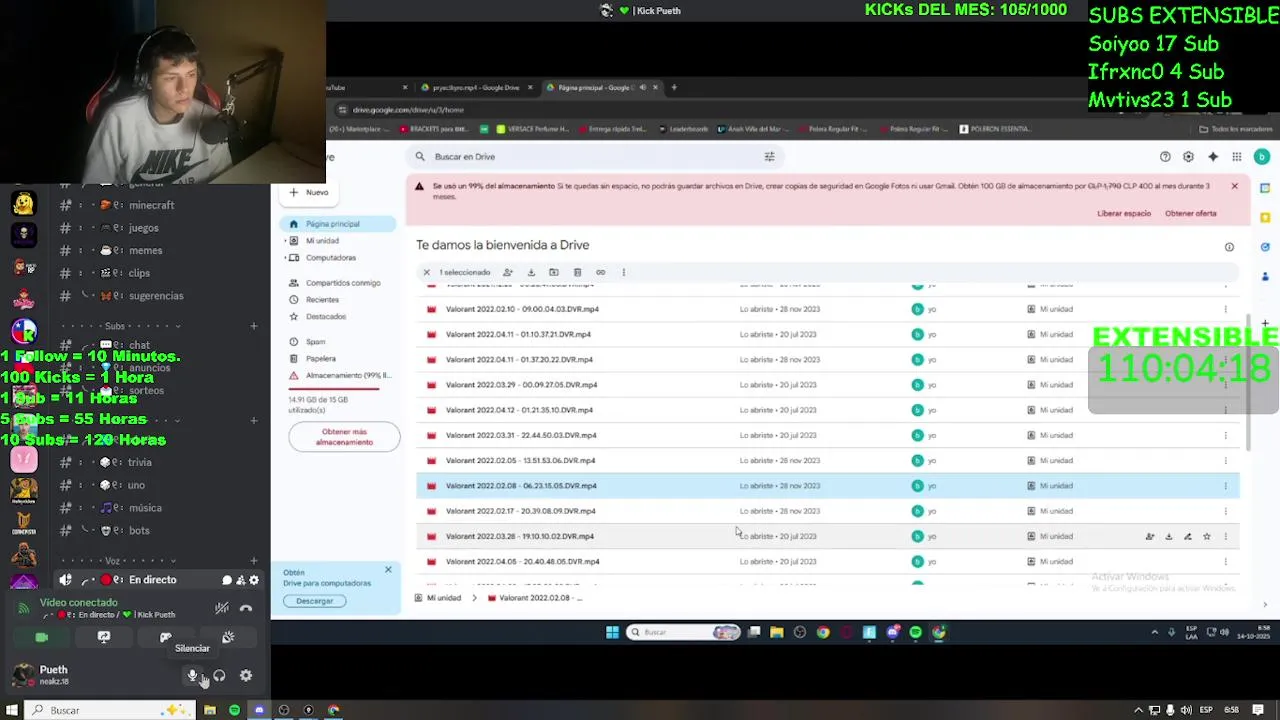Open Discord activities controller button

pyautogui.click(x=166, y=637)
